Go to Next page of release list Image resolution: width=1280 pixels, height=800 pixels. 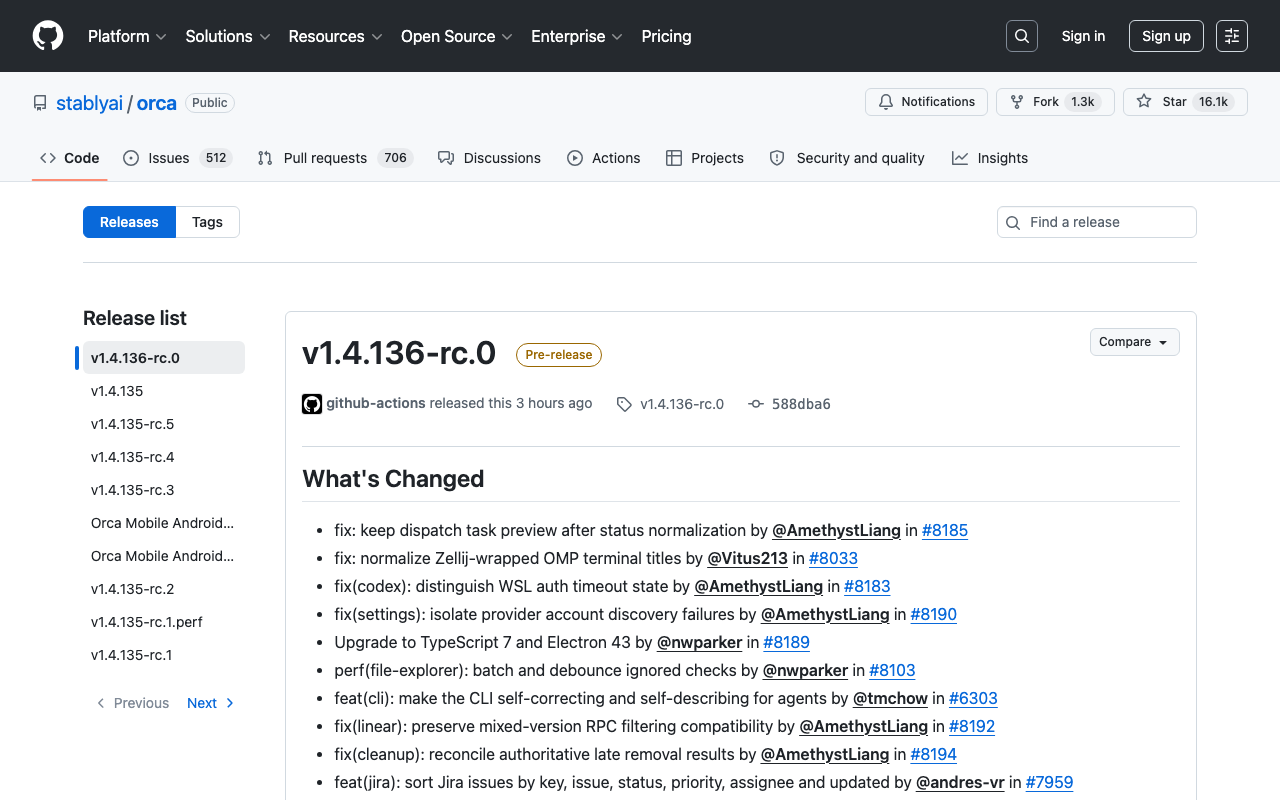click(211, 703)
